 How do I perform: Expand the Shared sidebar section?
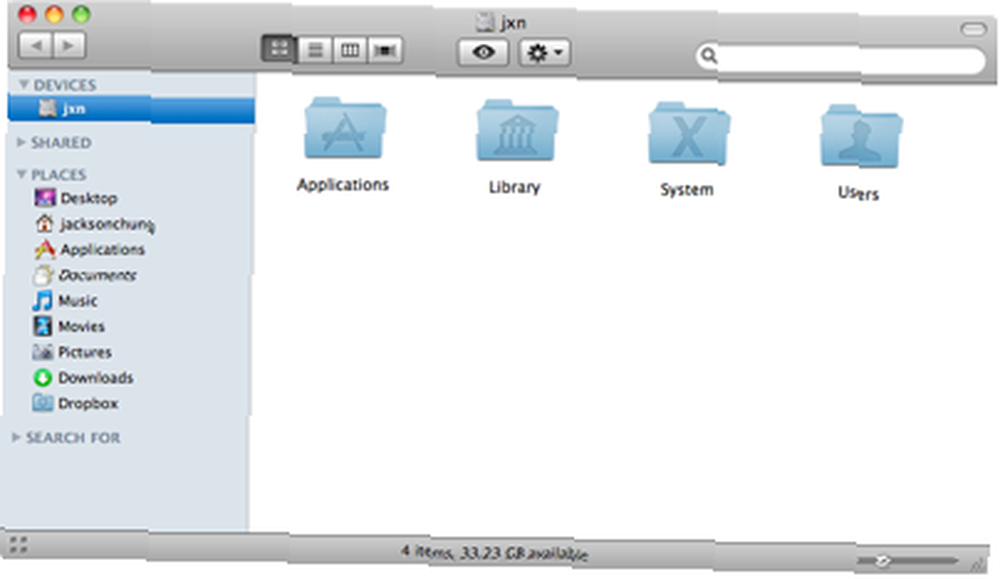point(21,142)
